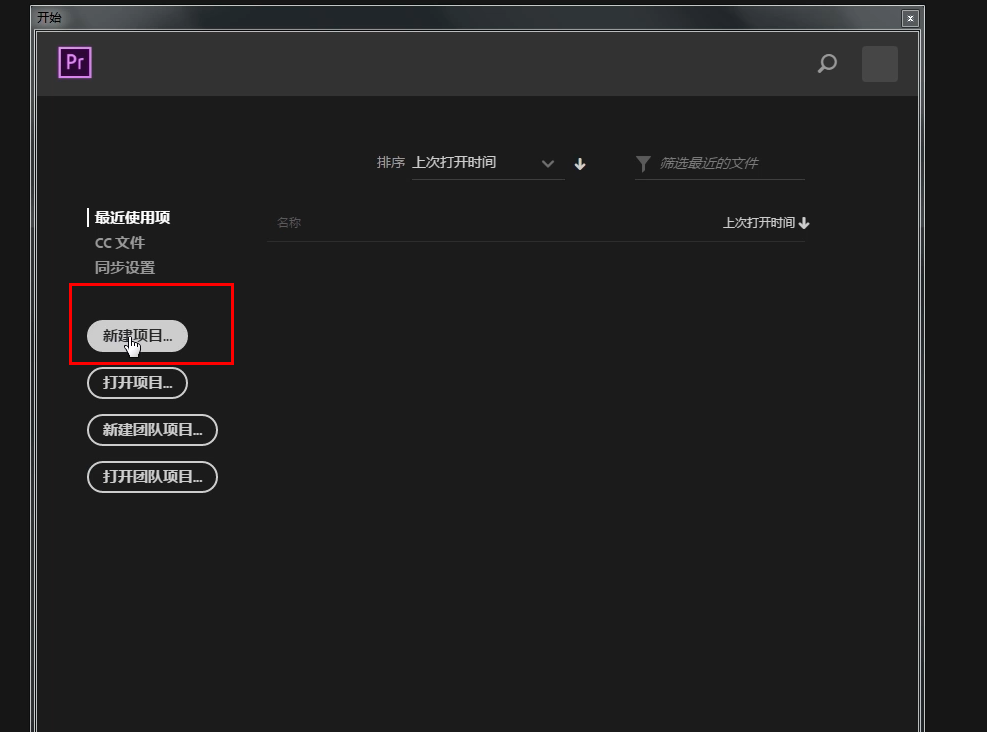Open the search magnifier icon
Image resolution: width=987 pixels, height=732 pixels.
[827, 63]
